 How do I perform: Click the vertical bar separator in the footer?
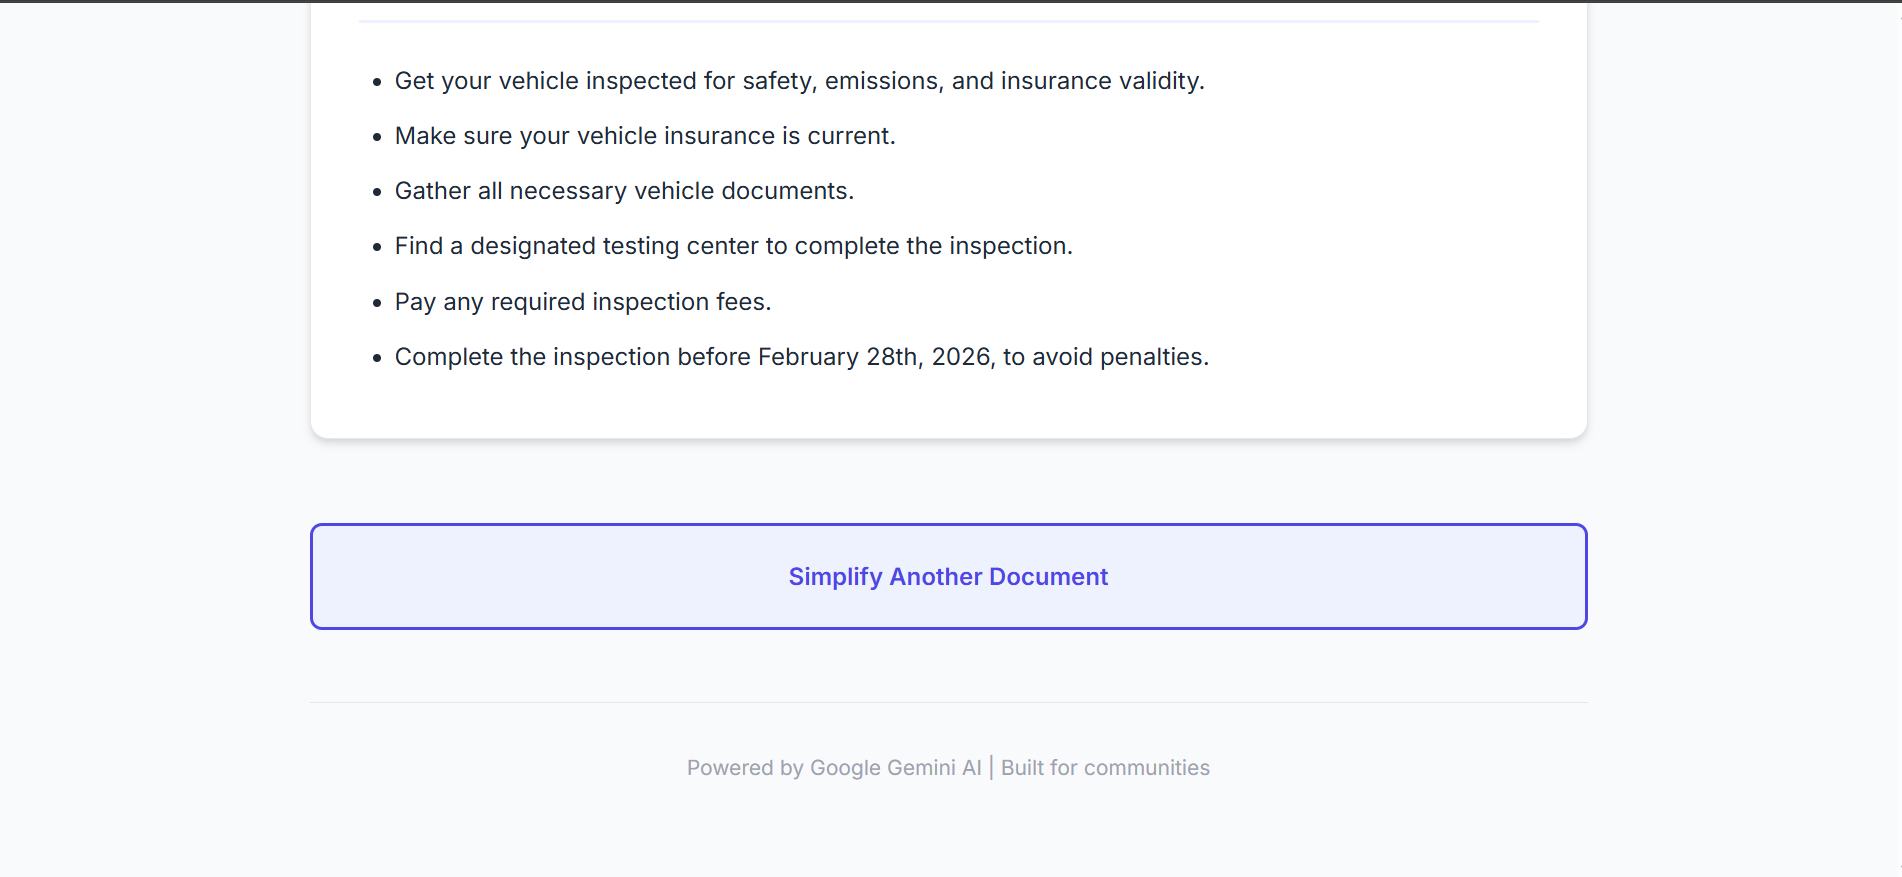point(991,767)
